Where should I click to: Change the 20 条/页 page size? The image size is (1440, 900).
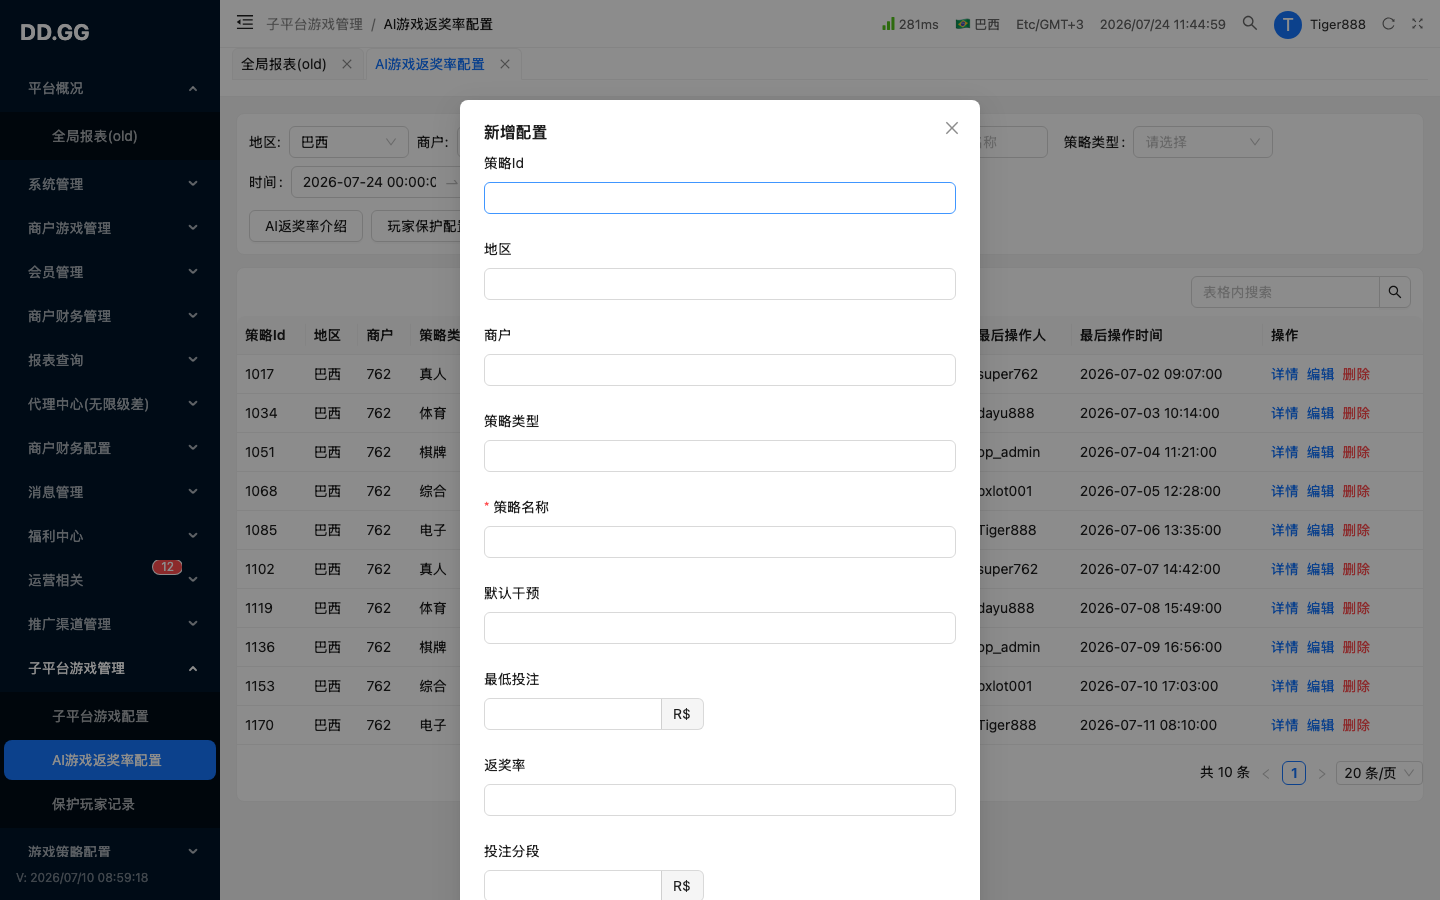pos(1380,773)
